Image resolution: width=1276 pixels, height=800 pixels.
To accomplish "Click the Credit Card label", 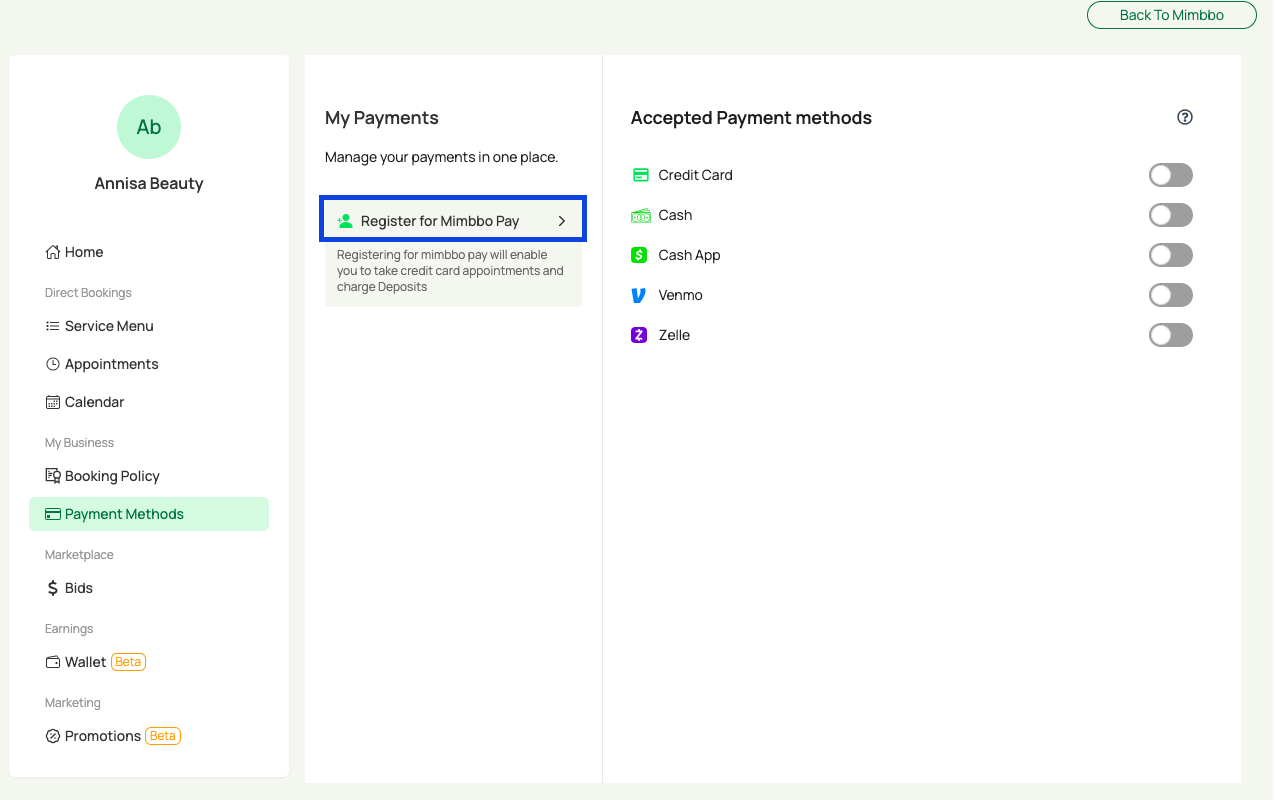I will point(695,175).
